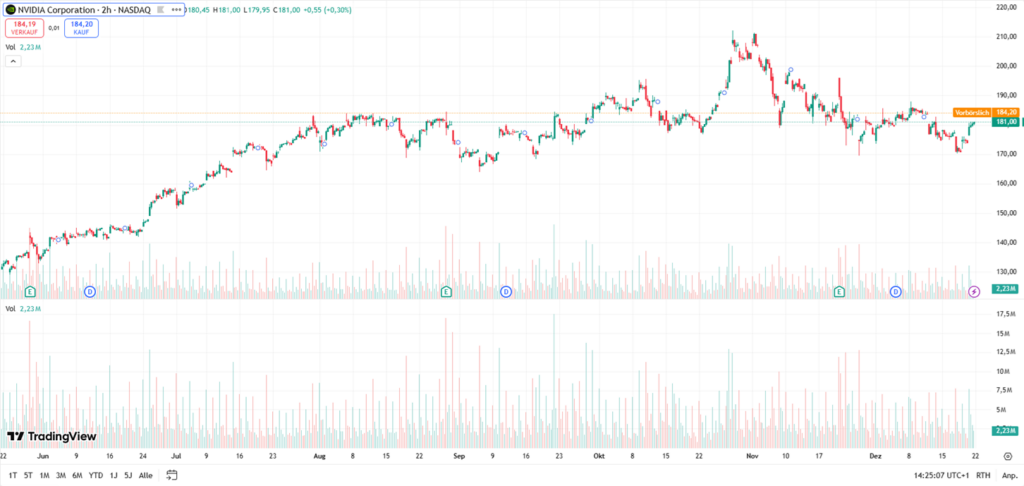Select the 5J time range
The image size is (1024, 486).
tap(128, 475)
